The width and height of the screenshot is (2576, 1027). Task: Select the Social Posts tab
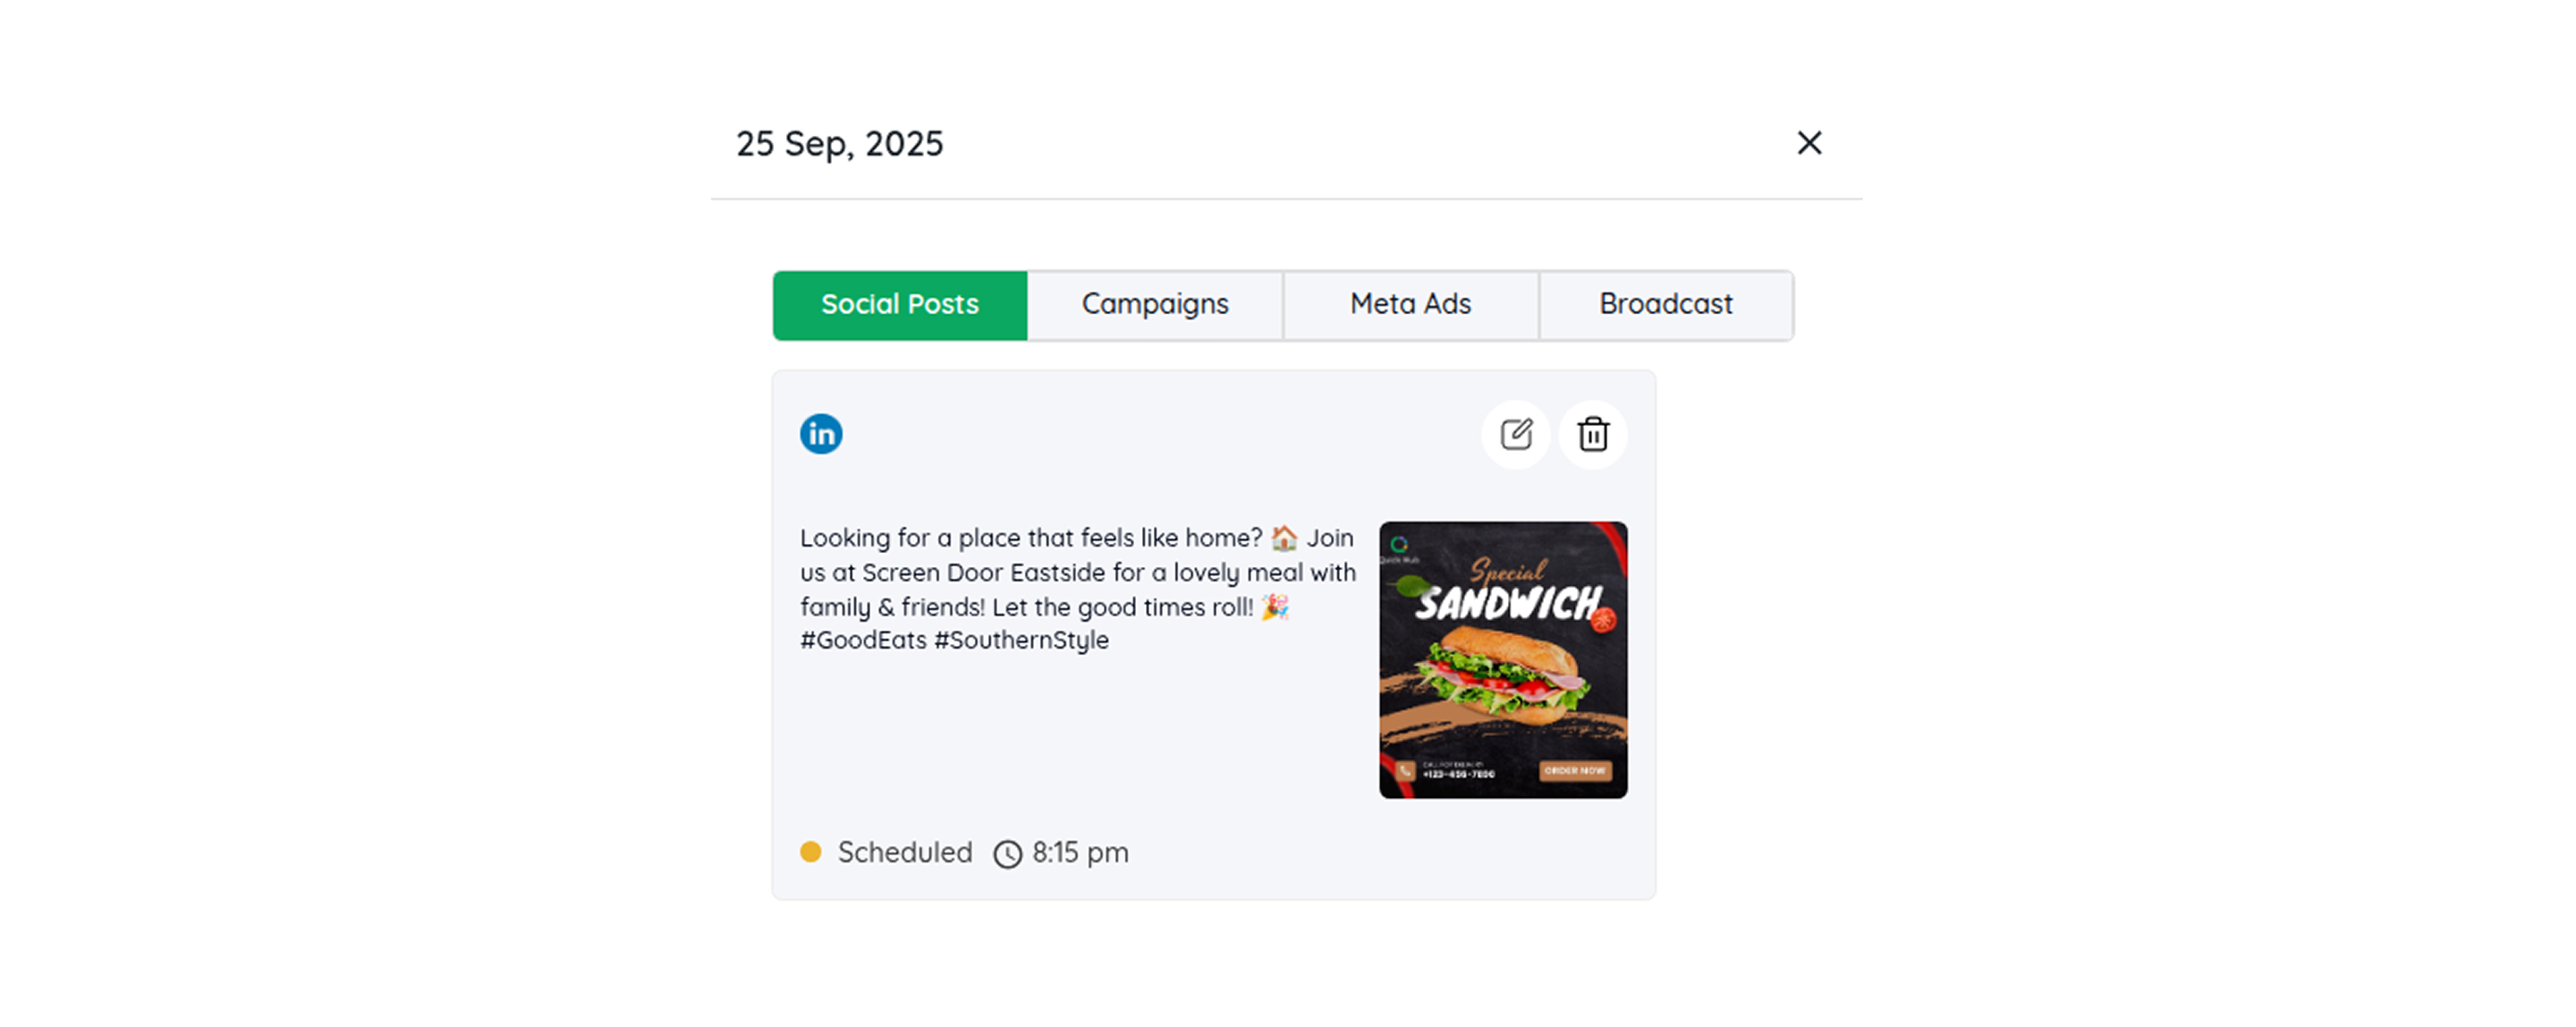pyautogui.click(x=900, y=305)
